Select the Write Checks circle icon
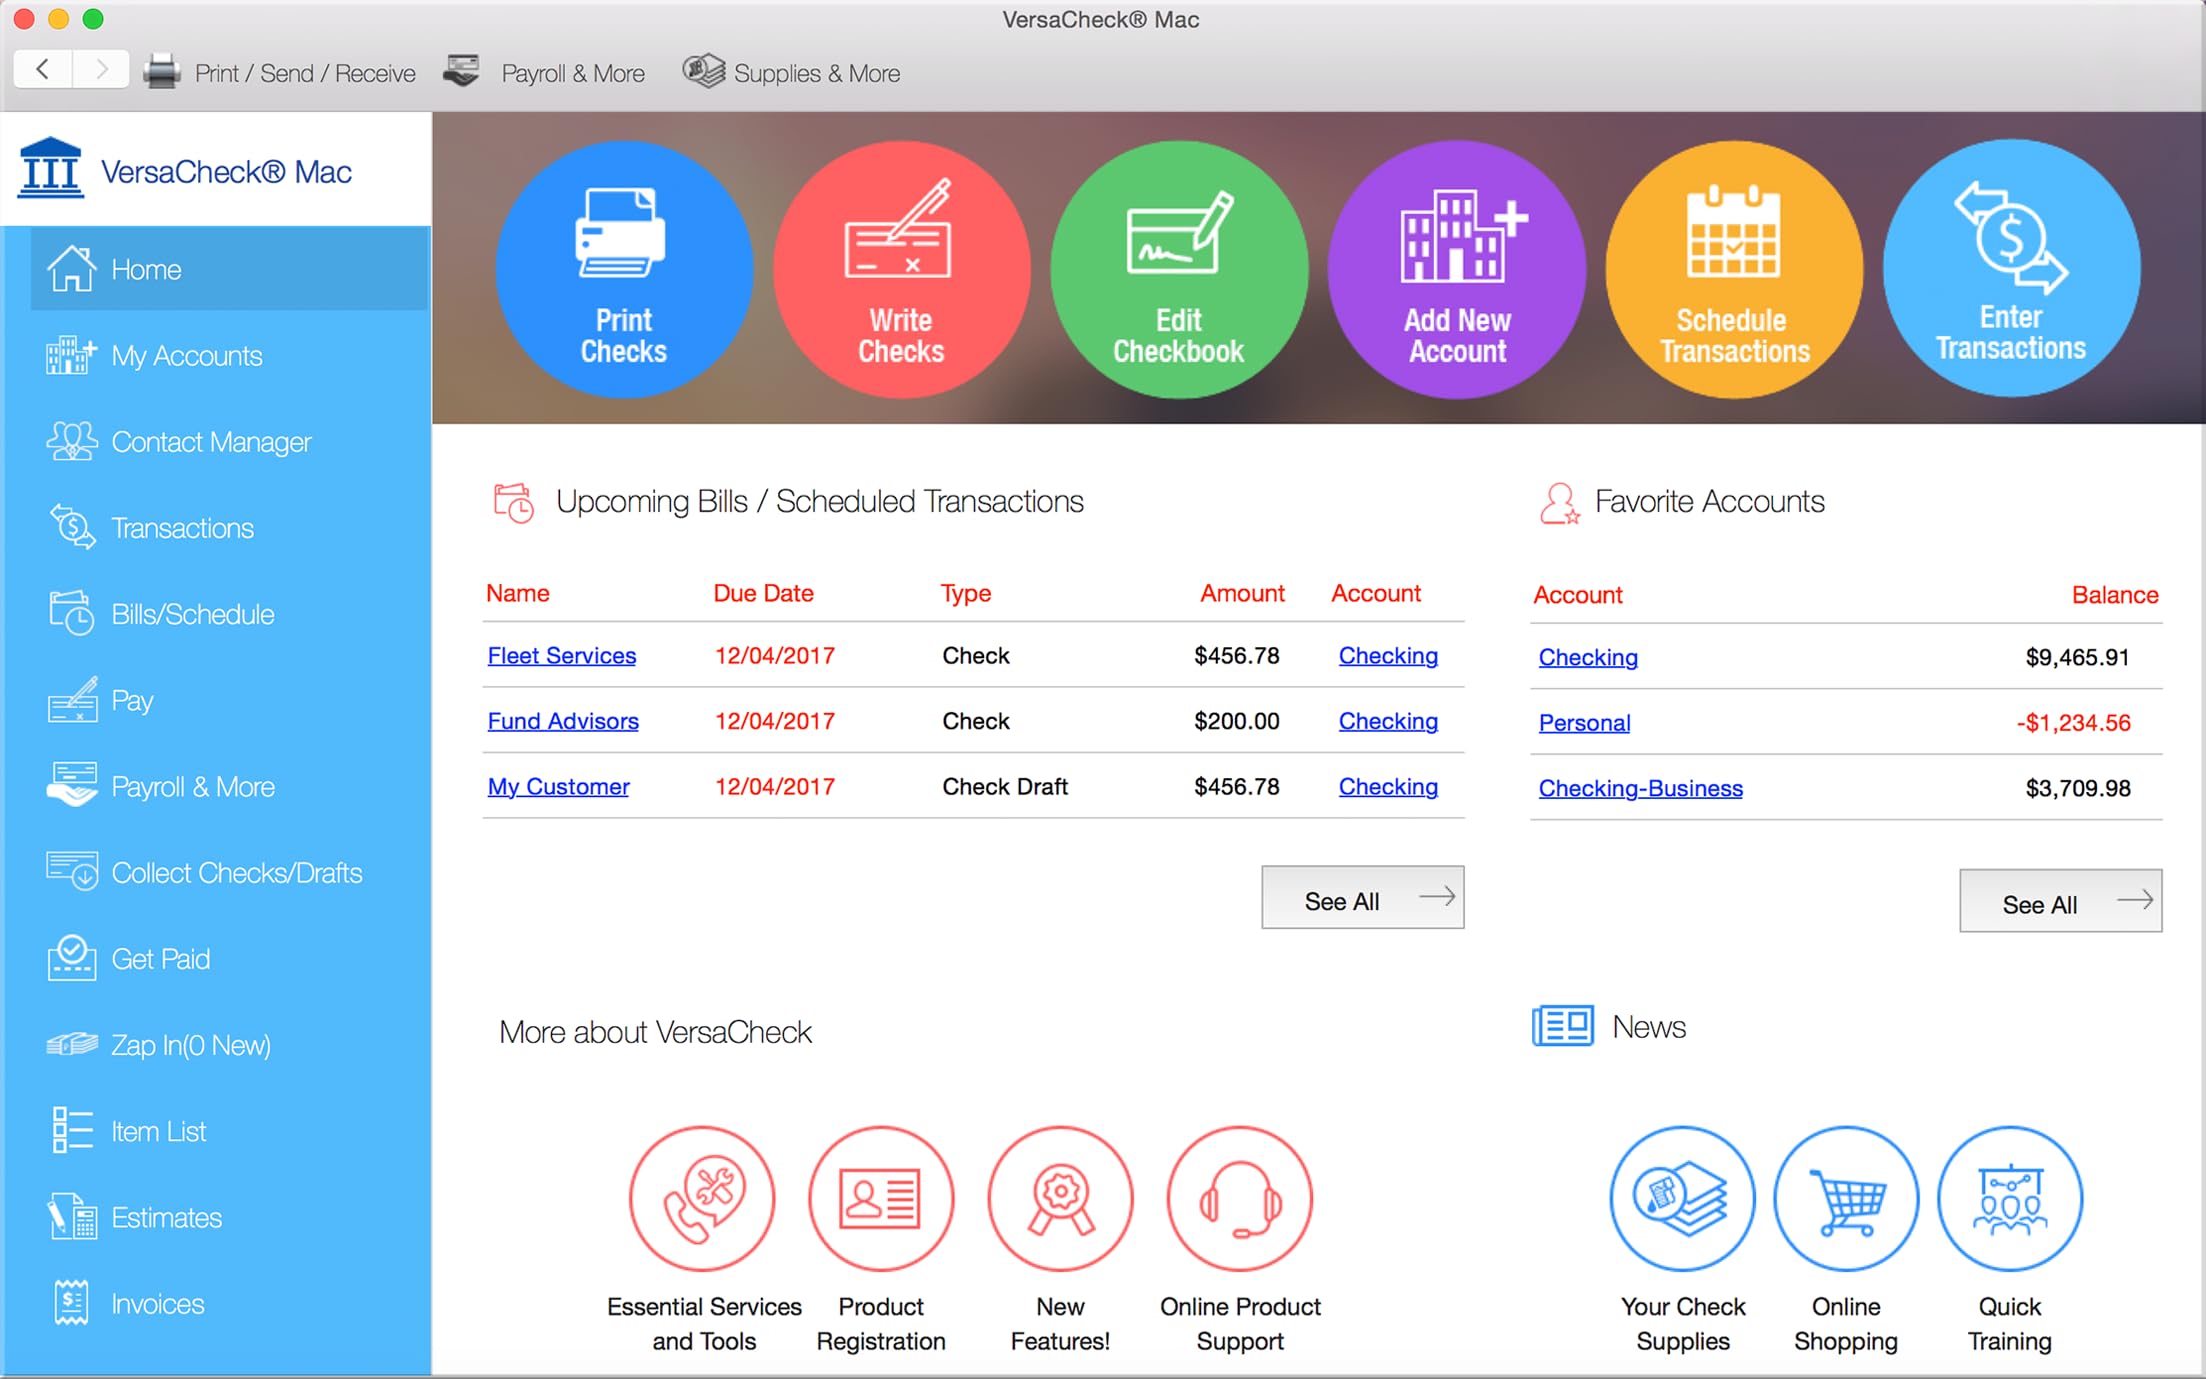2206x1379 pixels. click(x=901, y=268)
